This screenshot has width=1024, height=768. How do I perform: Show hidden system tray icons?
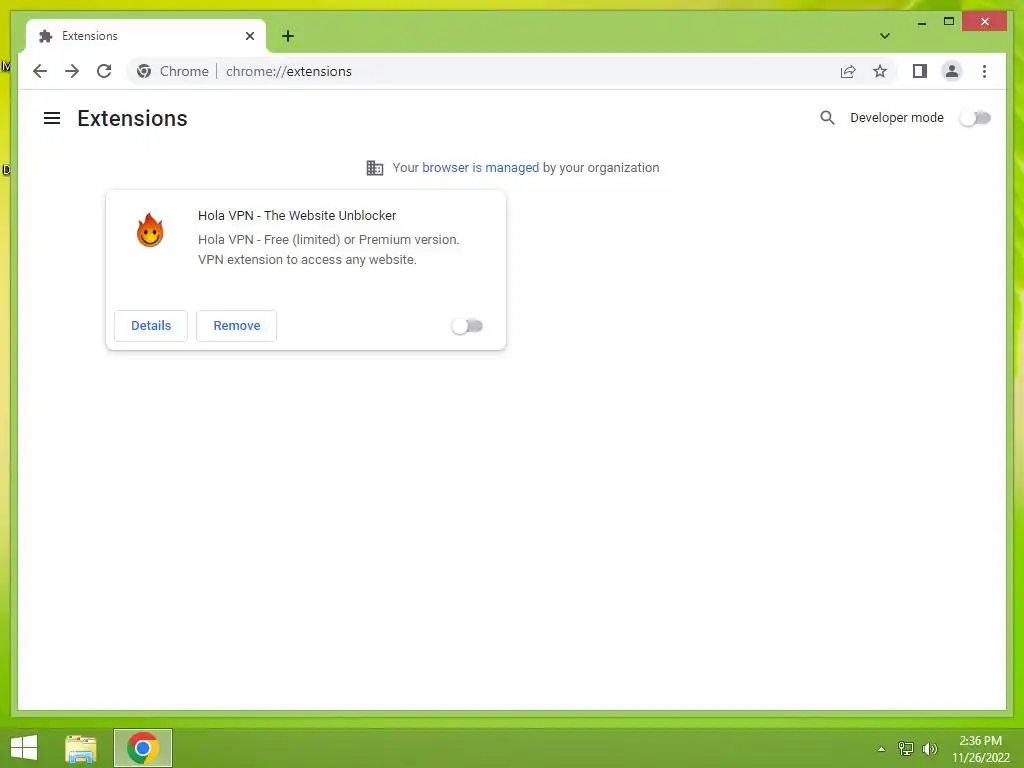[x=881, y=749]
